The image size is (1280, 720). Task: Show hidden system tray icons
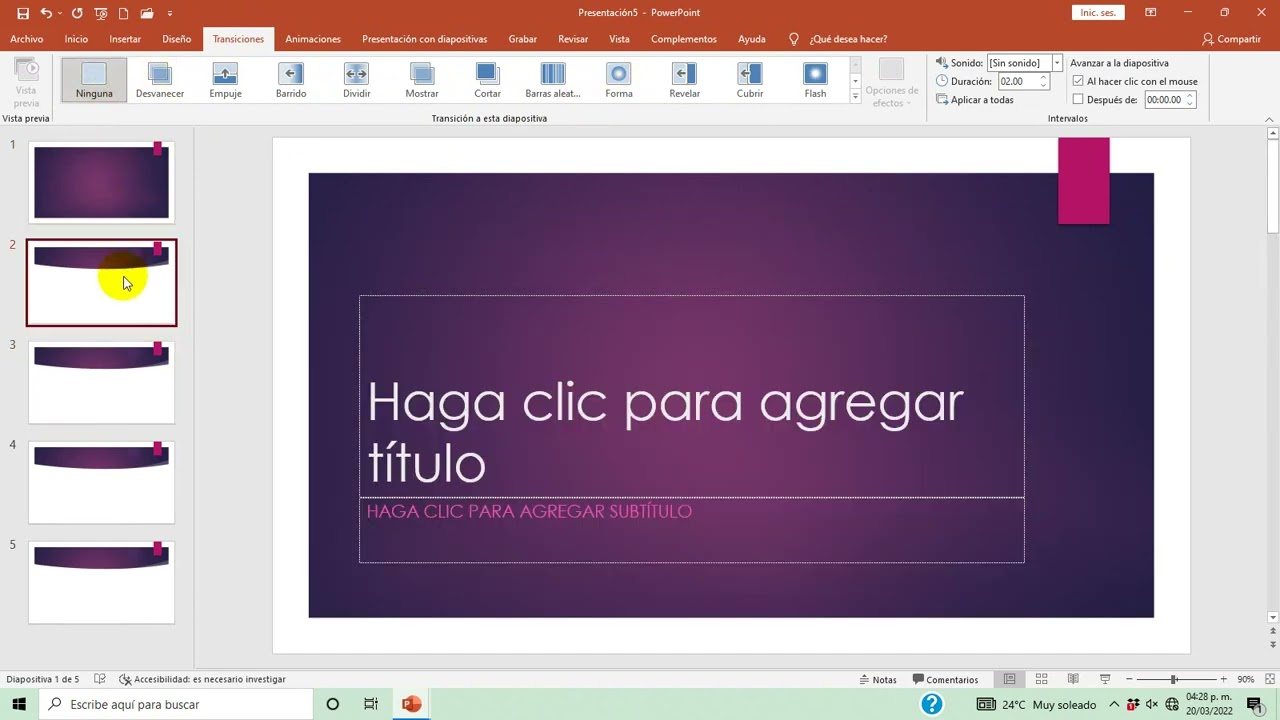pyautogui.click(x=1114, y=704)
